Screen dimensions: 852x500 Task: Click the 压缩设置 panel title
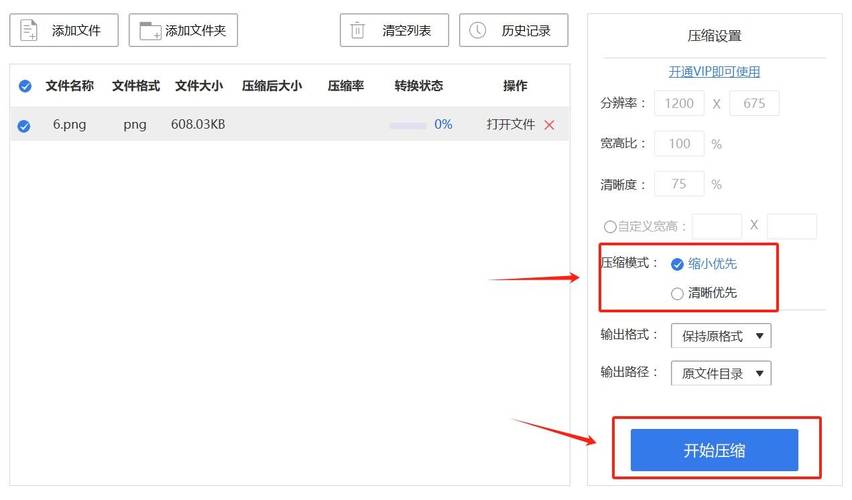(714, 36)
